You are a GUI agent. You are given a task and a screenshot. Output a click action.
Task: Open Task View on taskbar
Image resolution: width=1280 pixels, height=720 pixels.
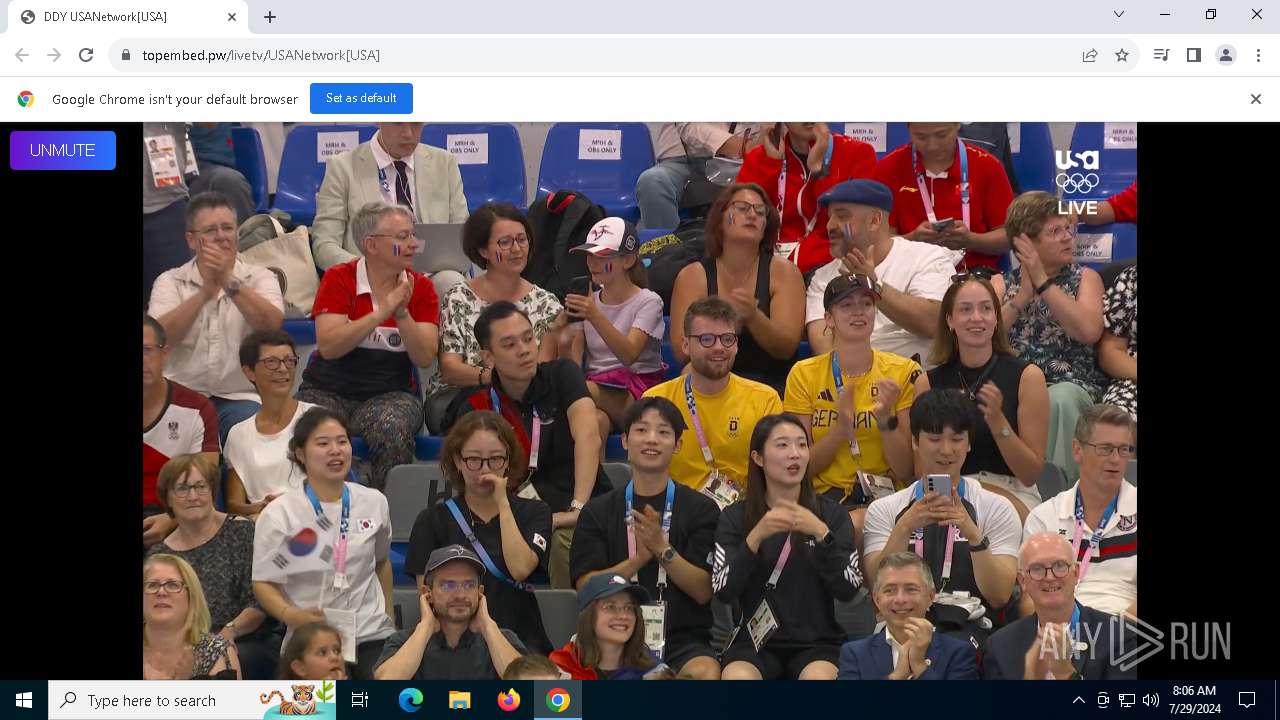pos(360,700)
